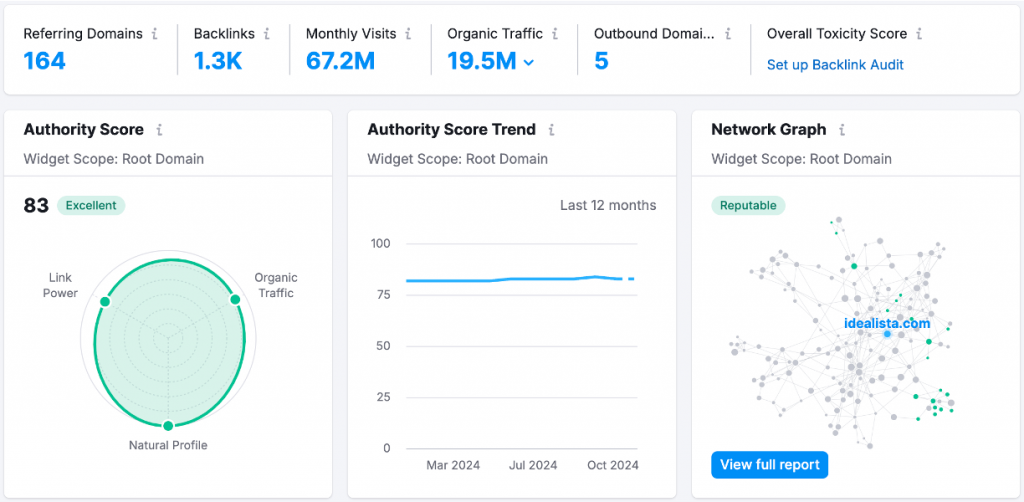Open the 1.3K Backlinks value
This screenshot has height=502, width=1024.
pos(219,61)
